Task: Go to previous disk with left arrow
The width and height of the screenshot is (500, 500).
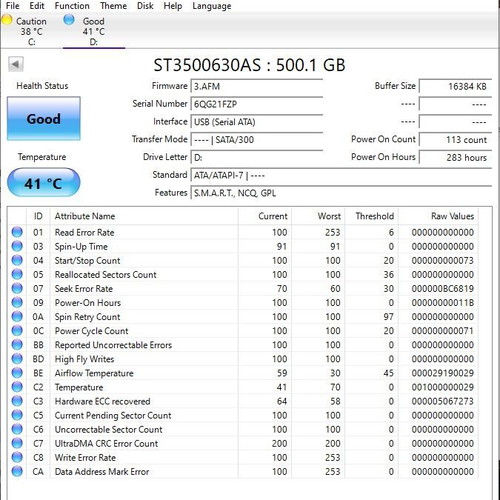Action: coord(16,64)
